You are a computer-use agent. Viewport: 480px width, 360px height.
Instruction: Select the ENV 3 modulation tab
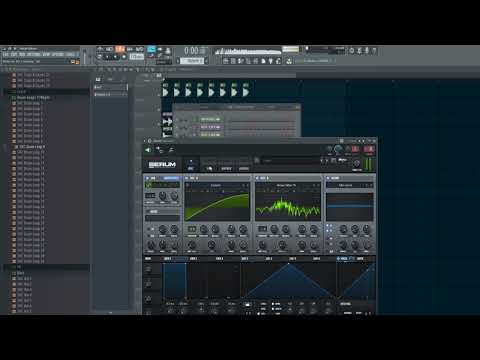[219, 259]
